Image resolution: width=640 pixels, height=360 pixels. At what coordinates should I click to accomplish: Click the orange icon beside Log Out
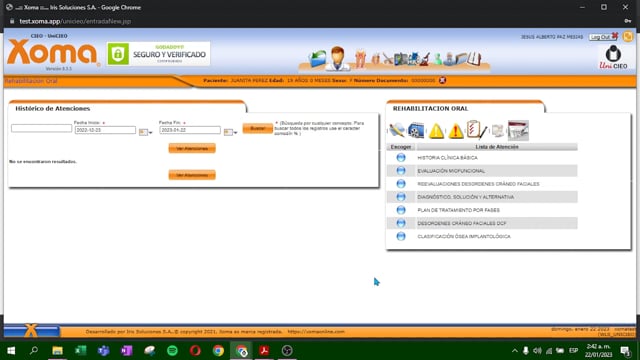click(x=628, y=36)
